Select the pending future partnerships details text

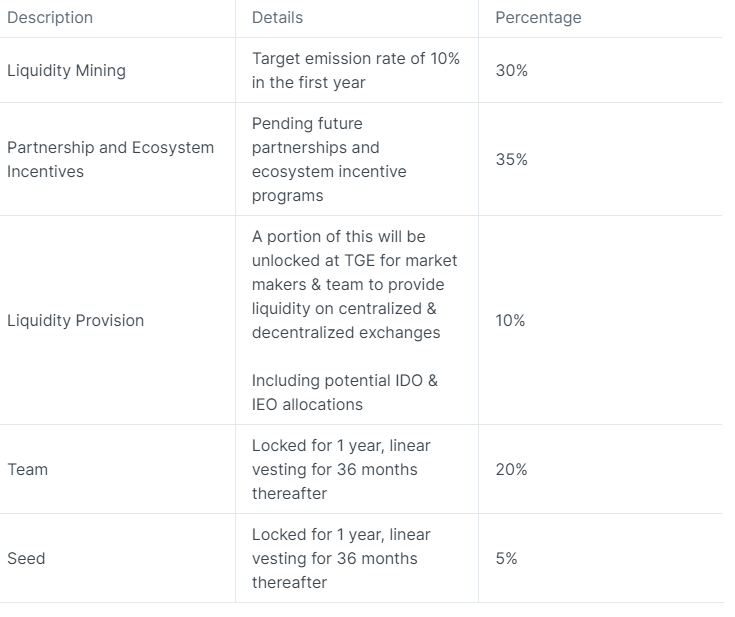(329, 159)
